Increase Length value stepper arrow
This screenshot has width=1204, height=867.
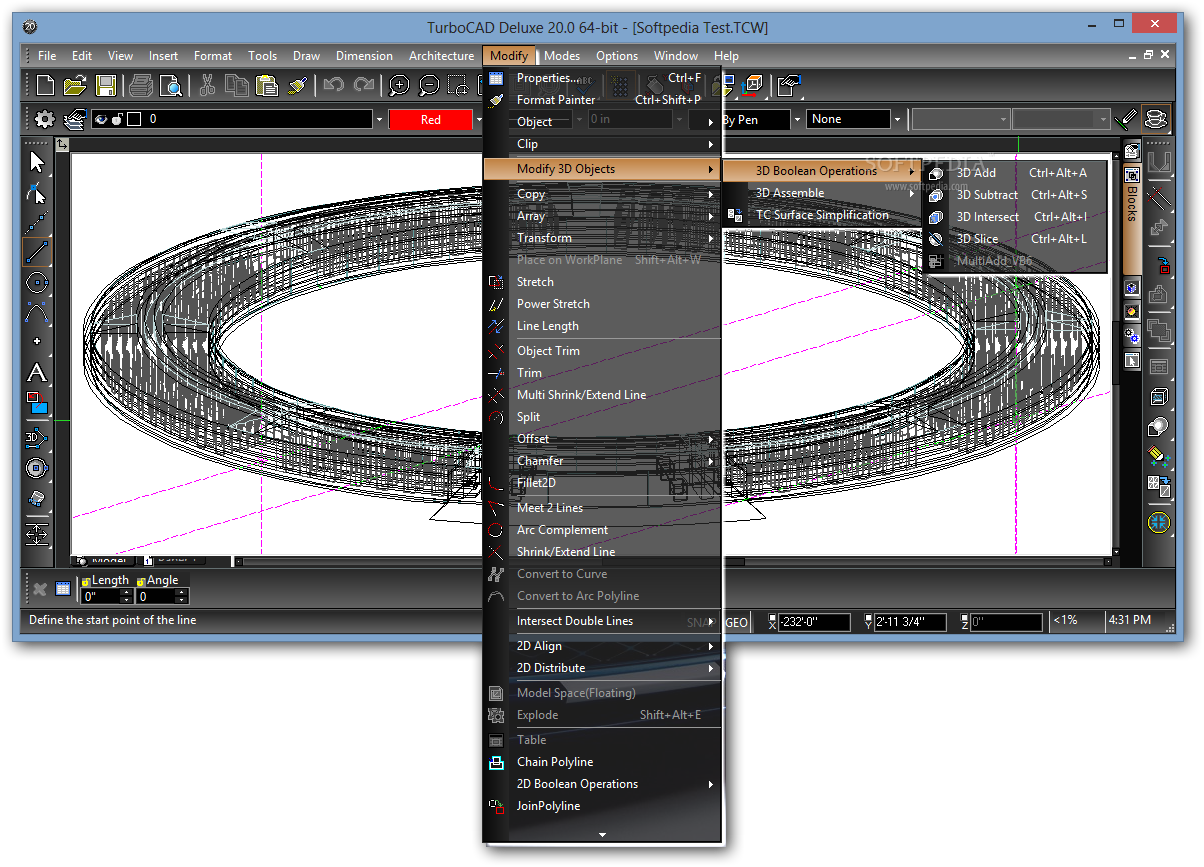pyautogui.click(x=126, y=592)
